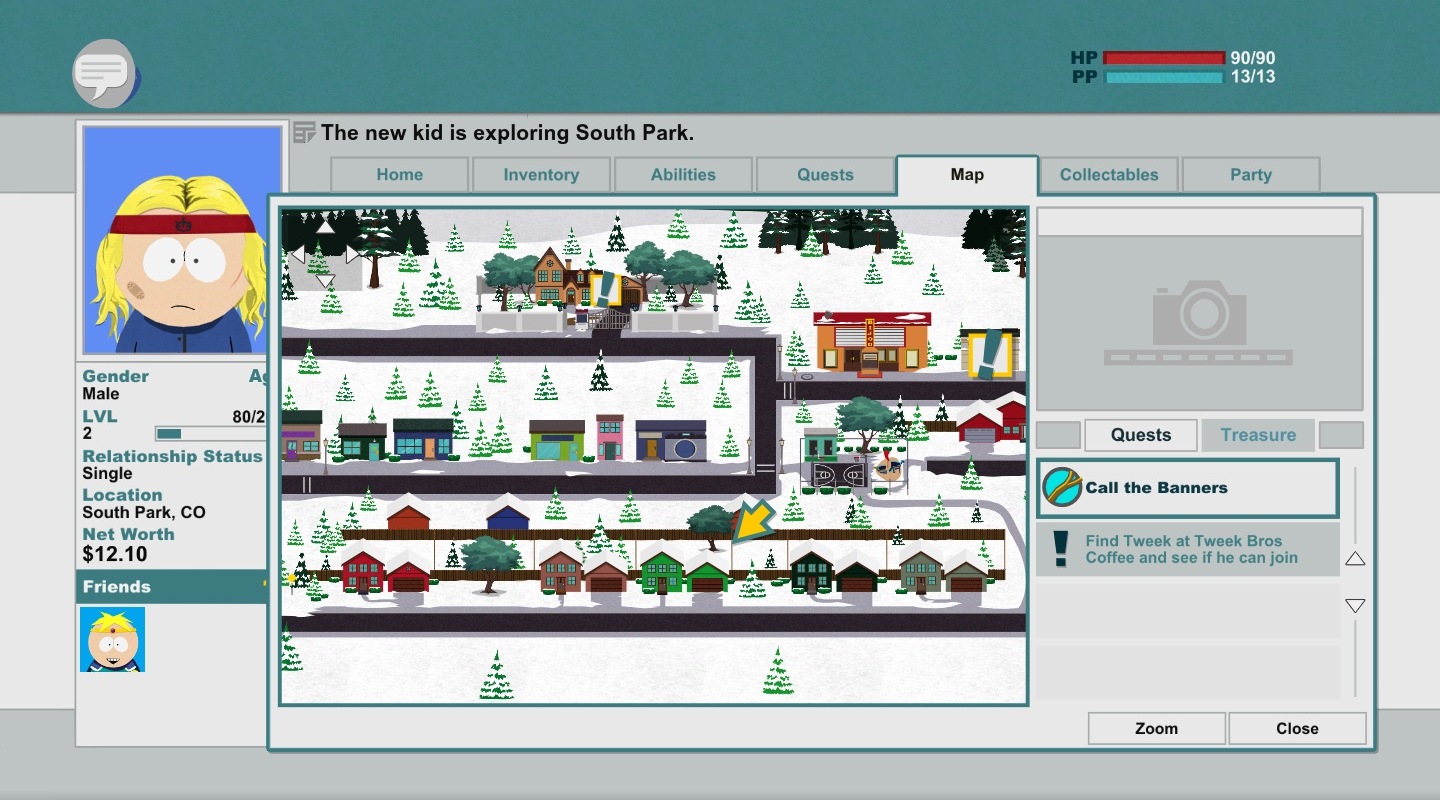Toggle the map list to Quests

tap(1141, 435)
